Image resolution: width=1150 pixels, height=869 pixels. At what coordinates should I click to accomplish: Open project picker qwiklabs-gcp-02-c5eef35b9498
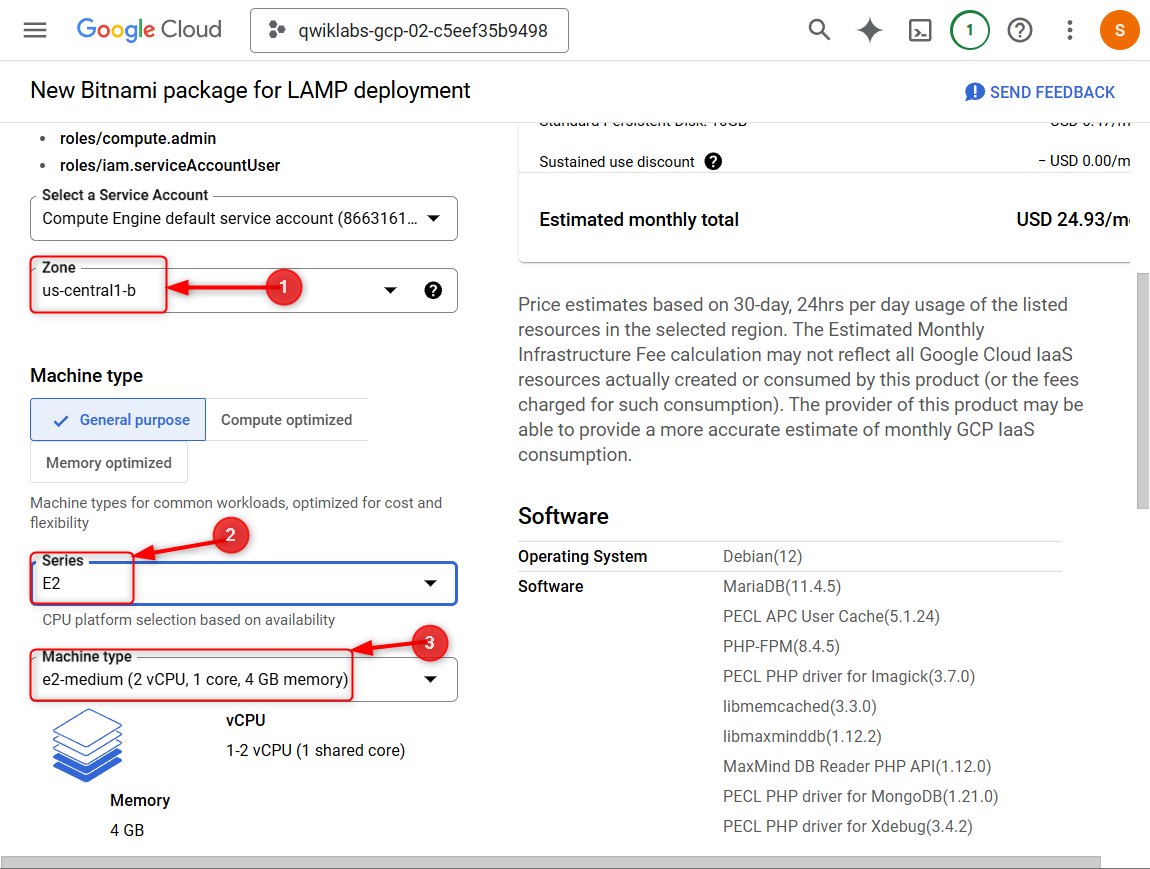pyautogui.click(x=409, y=31)
